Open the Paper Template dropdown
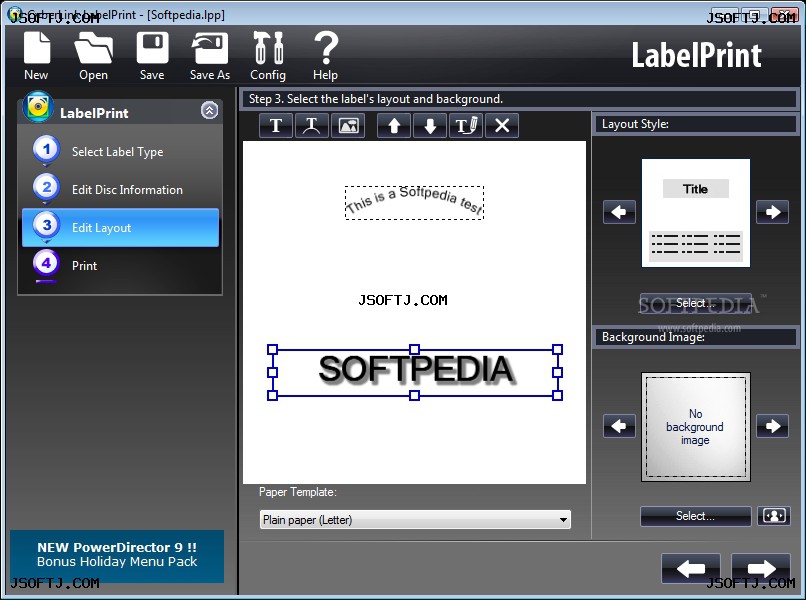Viewport: 806px width, 600px height. tap(415, 520)
